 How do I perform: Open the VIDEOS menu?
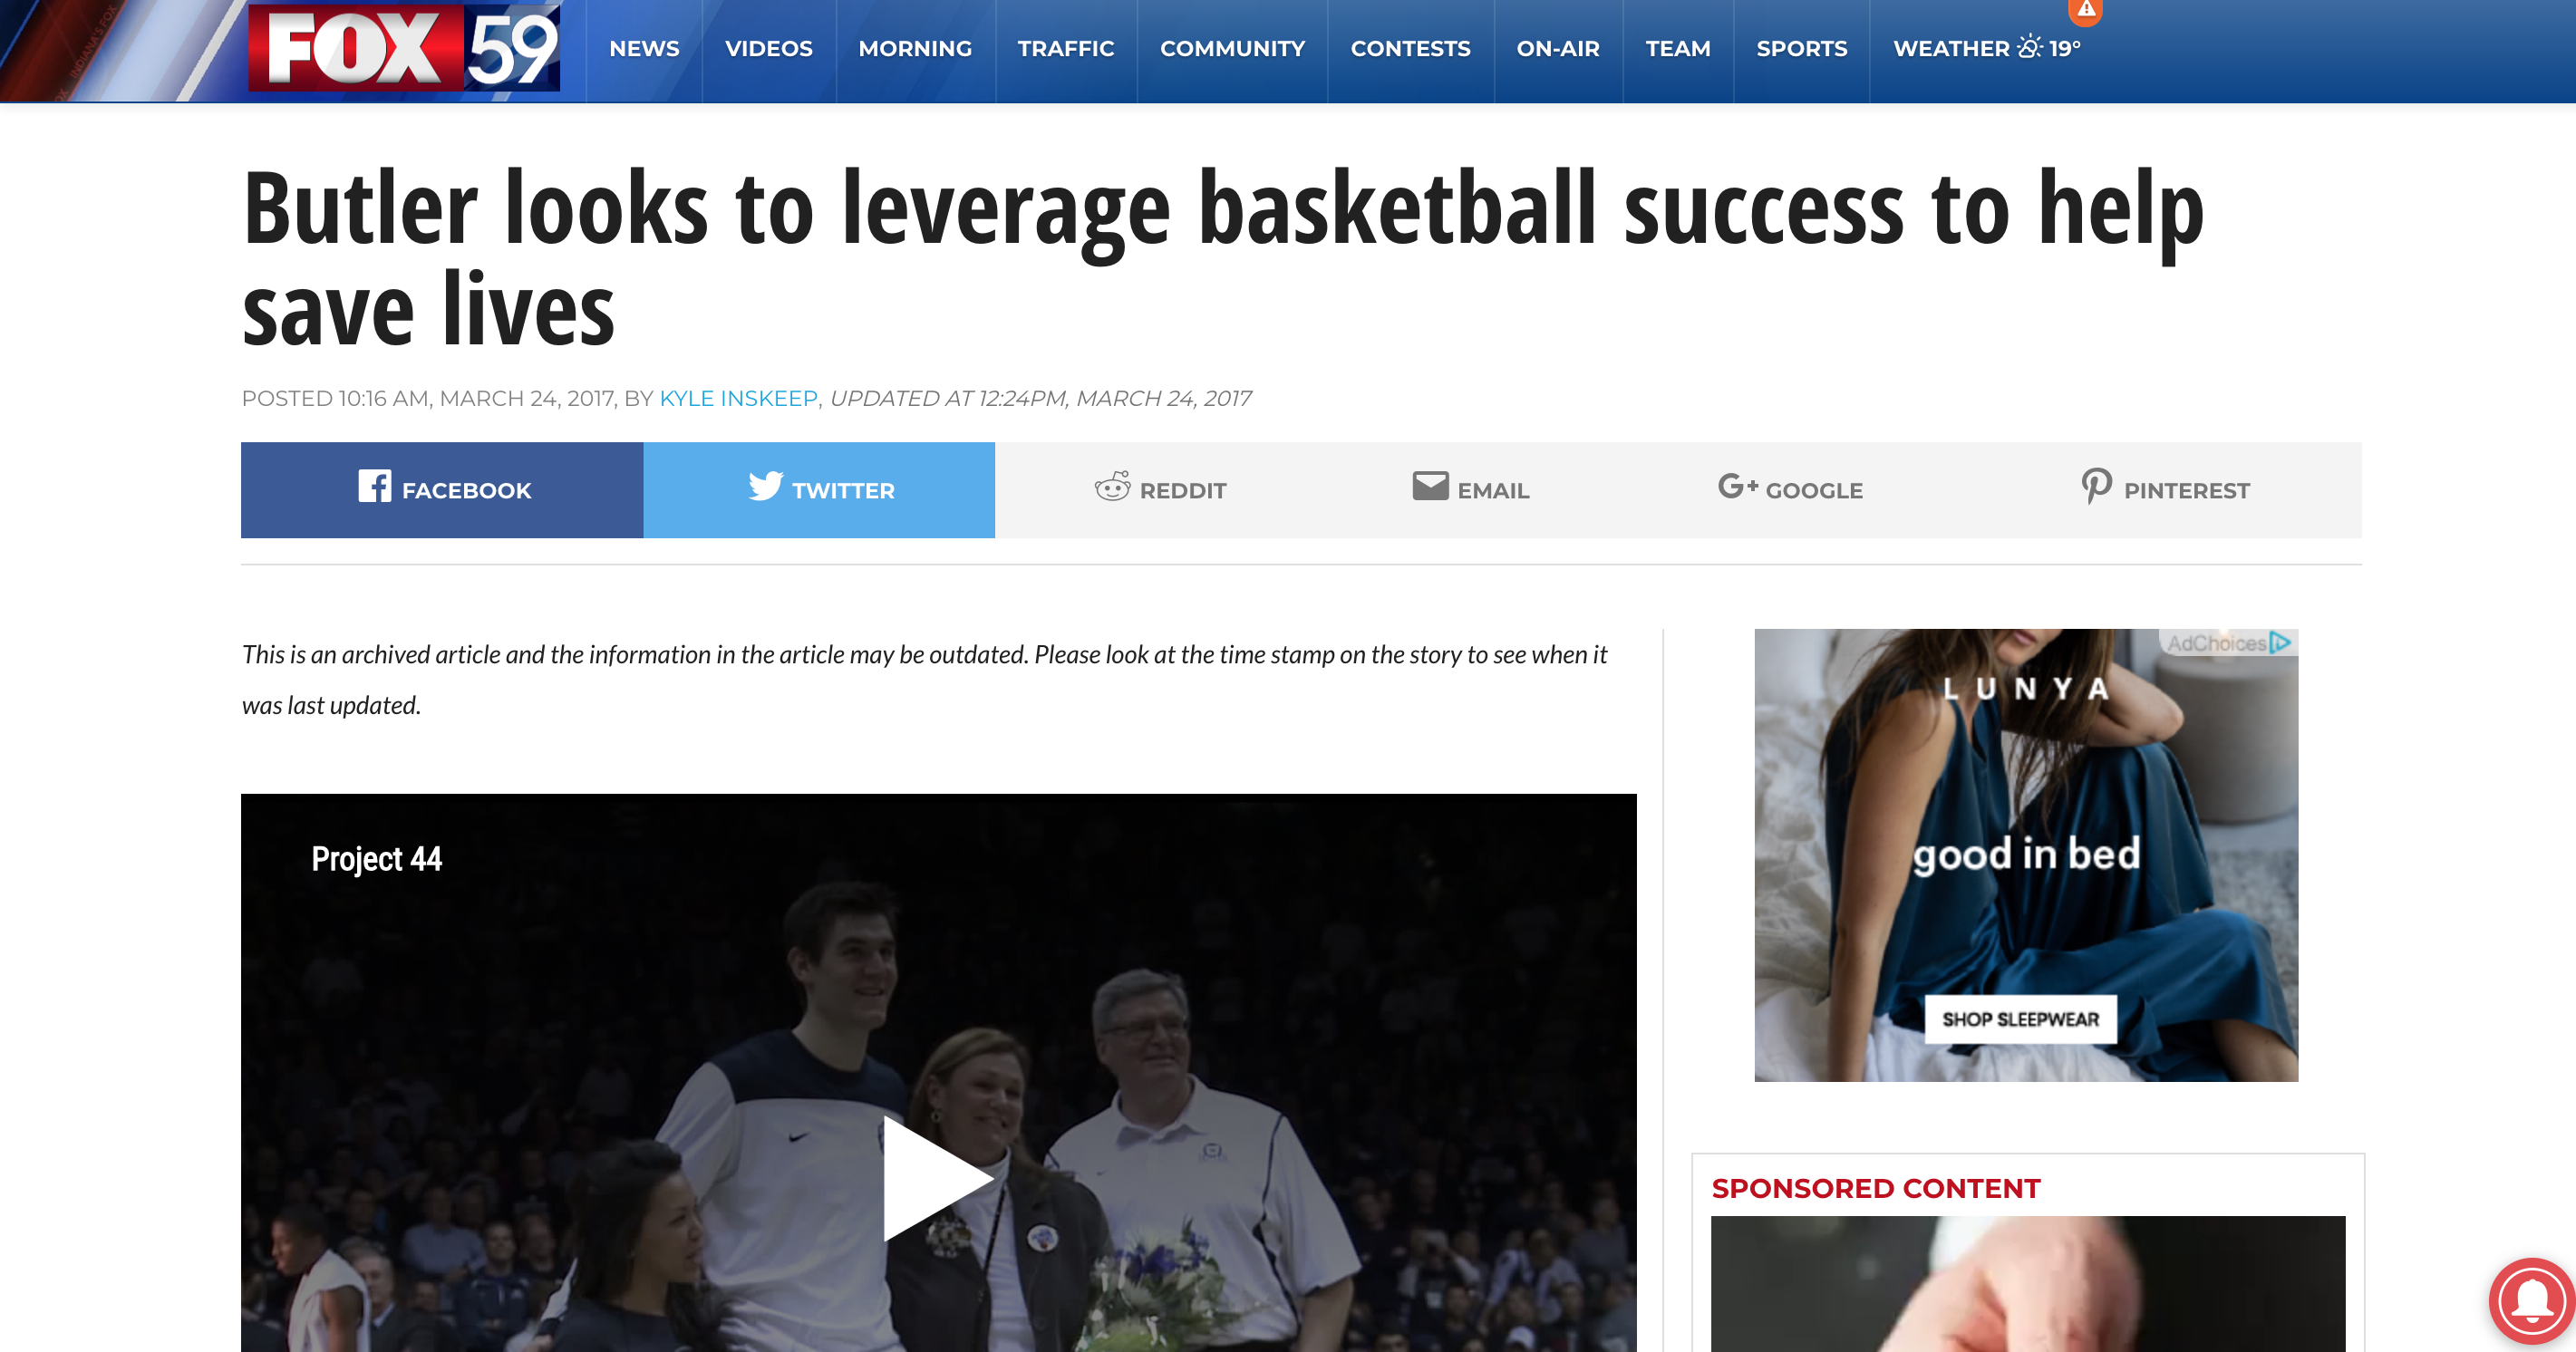pos(768,49)
